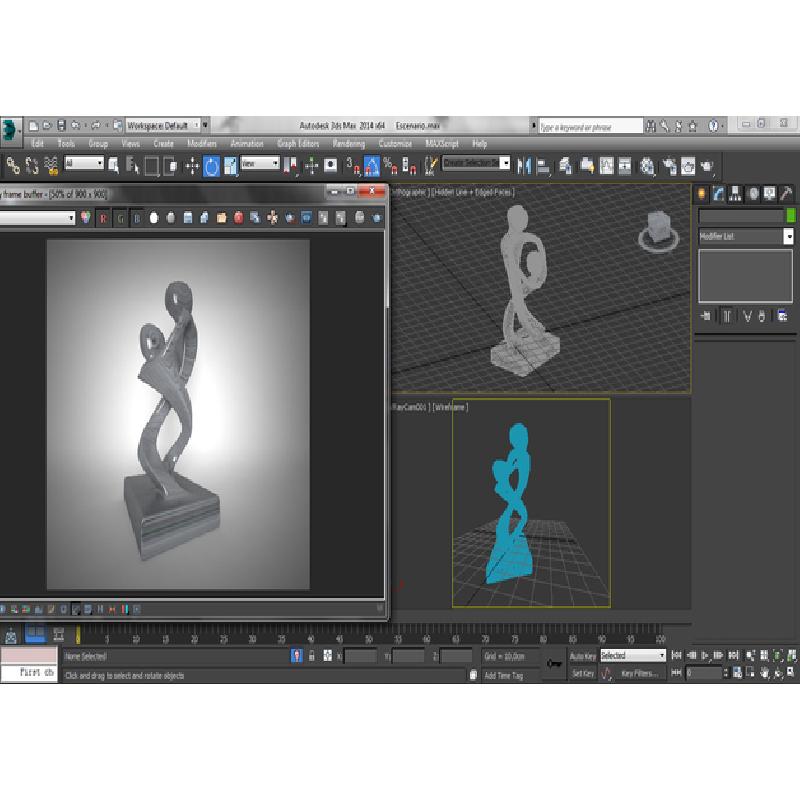Expand the Modifier List dropdown
The image size is (800, 800).
[788, 237]
